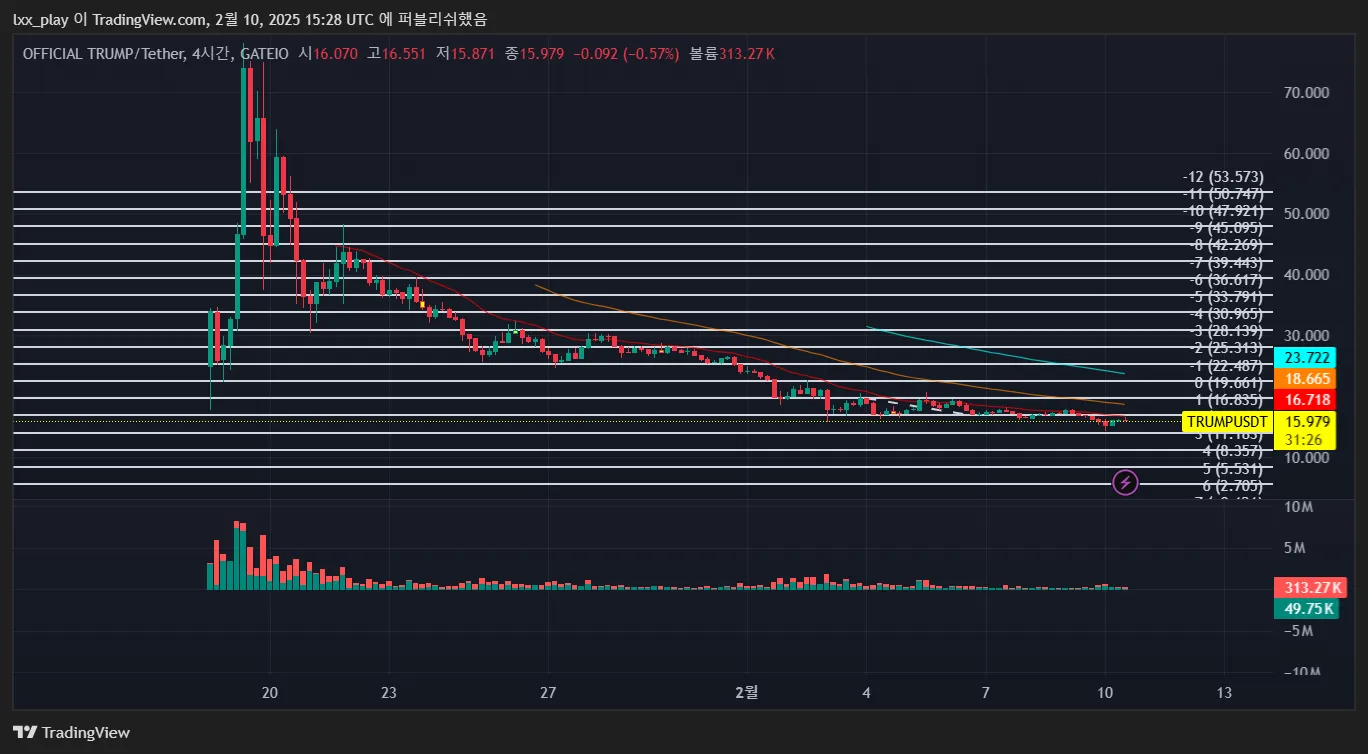Click the -2 (25.313) Fibonacci level label
The width and height of the screenshot is (1368, 754).
(x=1226, y=348)
